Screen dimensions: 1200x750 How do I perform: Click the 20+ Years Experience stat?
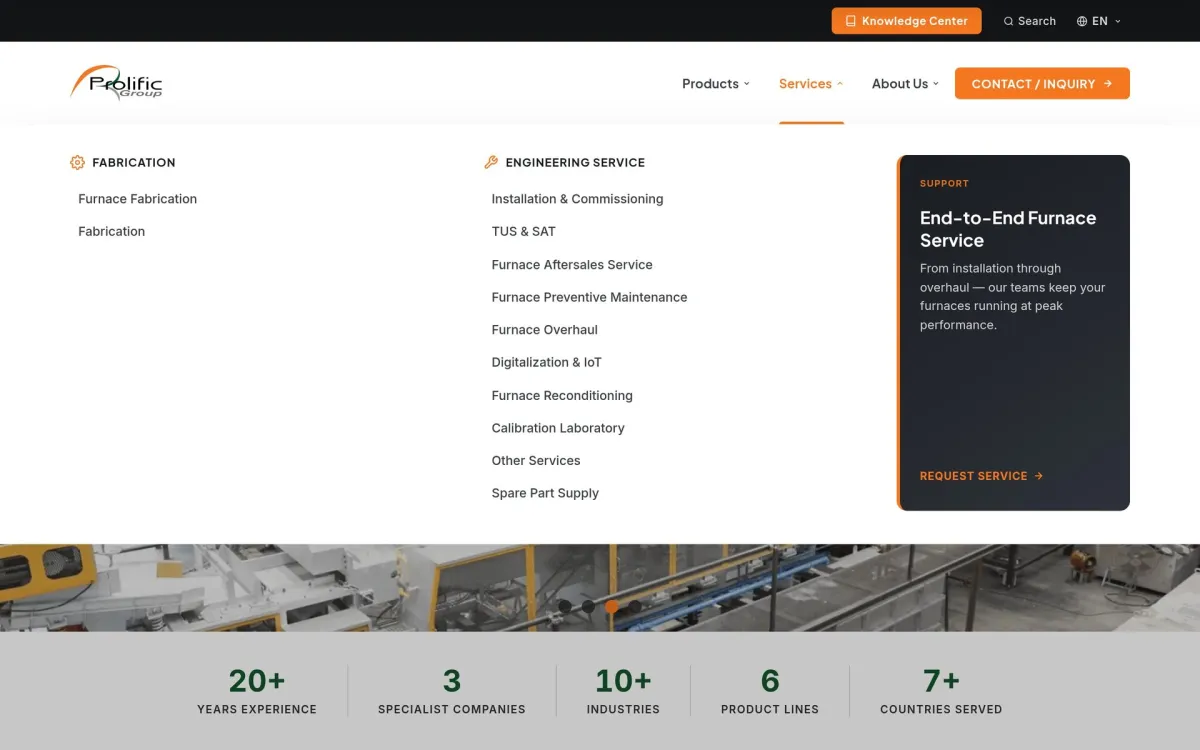coord(257,691)
